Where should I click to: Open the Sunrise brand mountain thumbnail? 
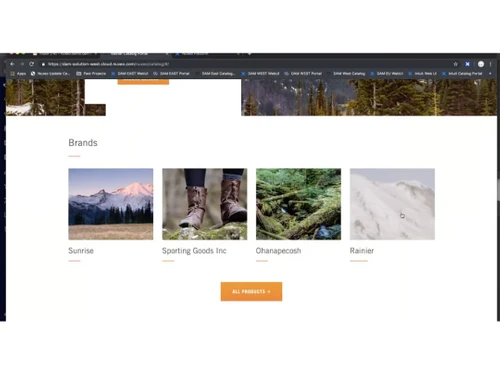(111, 204)
